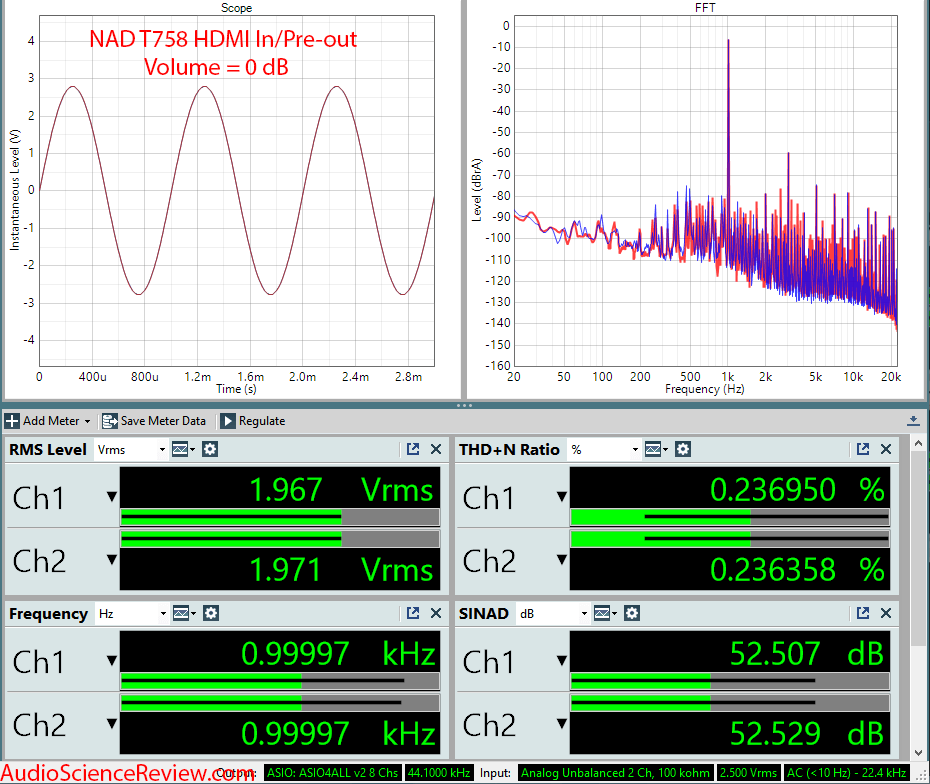Click SINAD Ch1 bar graph
Screen dimensions: 930x784
click(730, 681)
